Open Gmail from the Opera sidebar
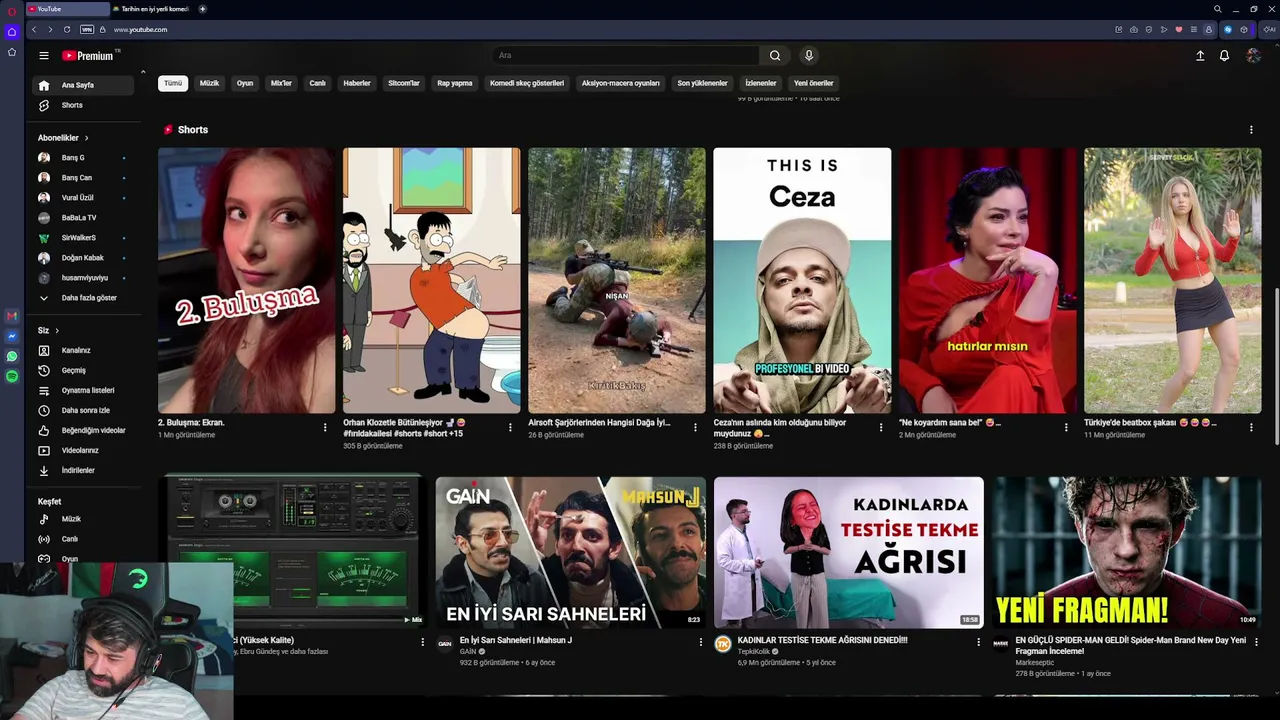 (x=12, y=316)
